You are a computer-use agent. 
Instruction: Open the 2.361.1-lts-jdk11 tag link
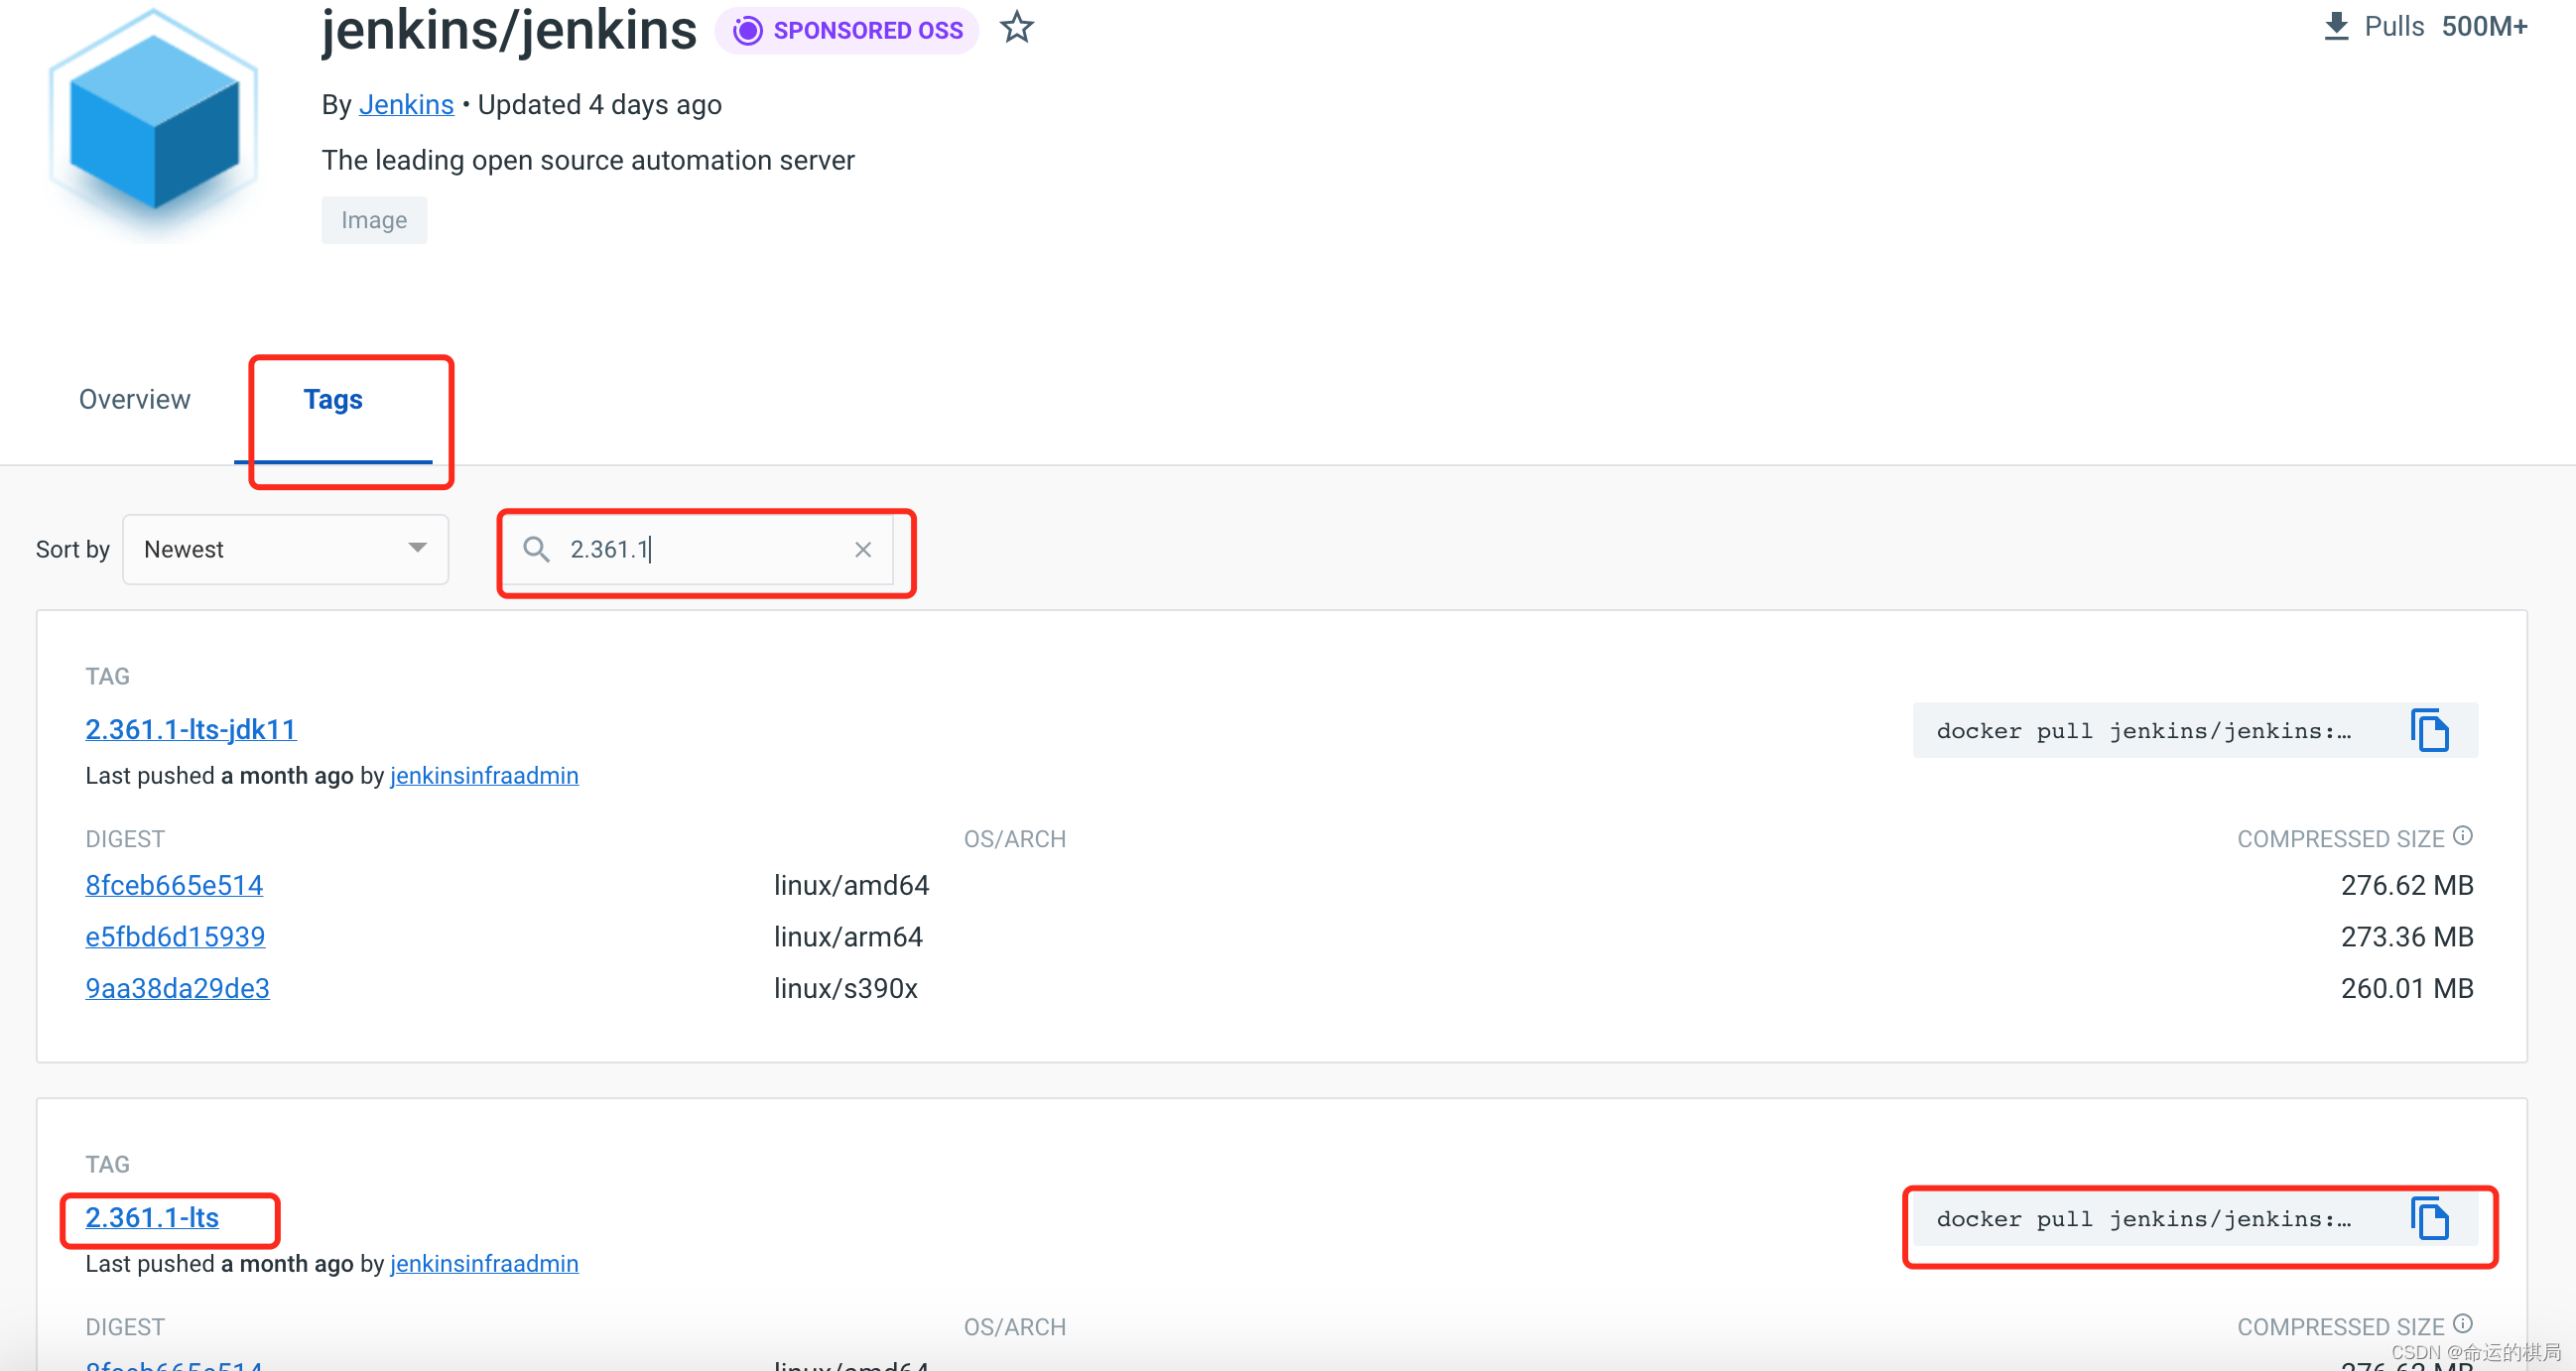click(x=191, y=730)
